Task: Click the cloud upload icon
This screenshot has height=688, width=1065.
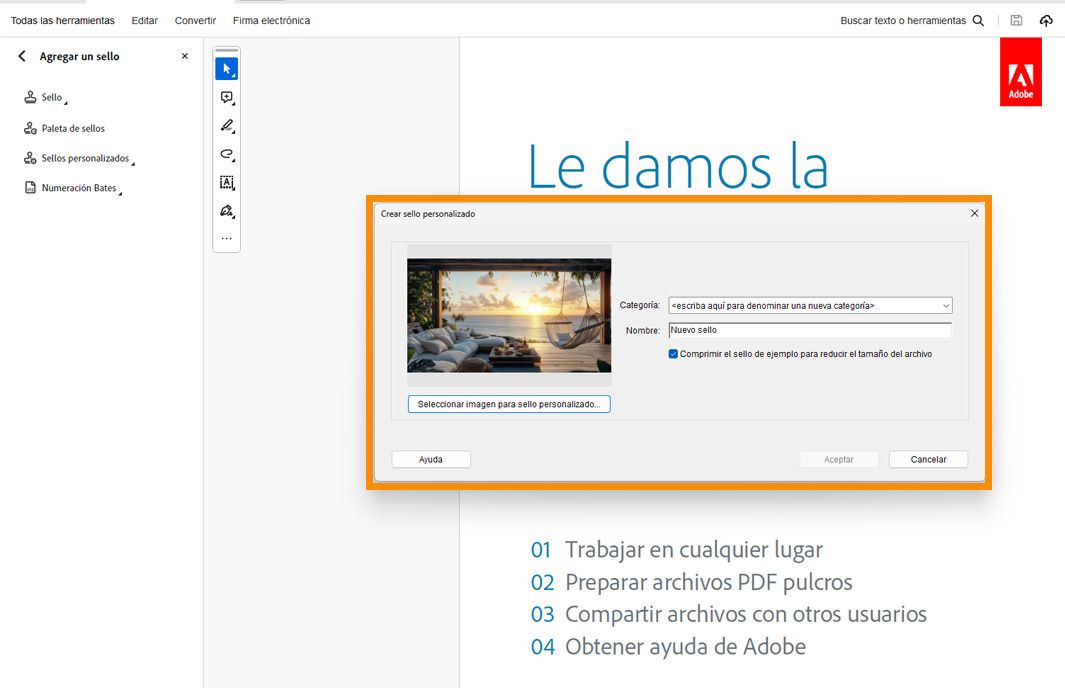Action: [x=1046, y=20]
